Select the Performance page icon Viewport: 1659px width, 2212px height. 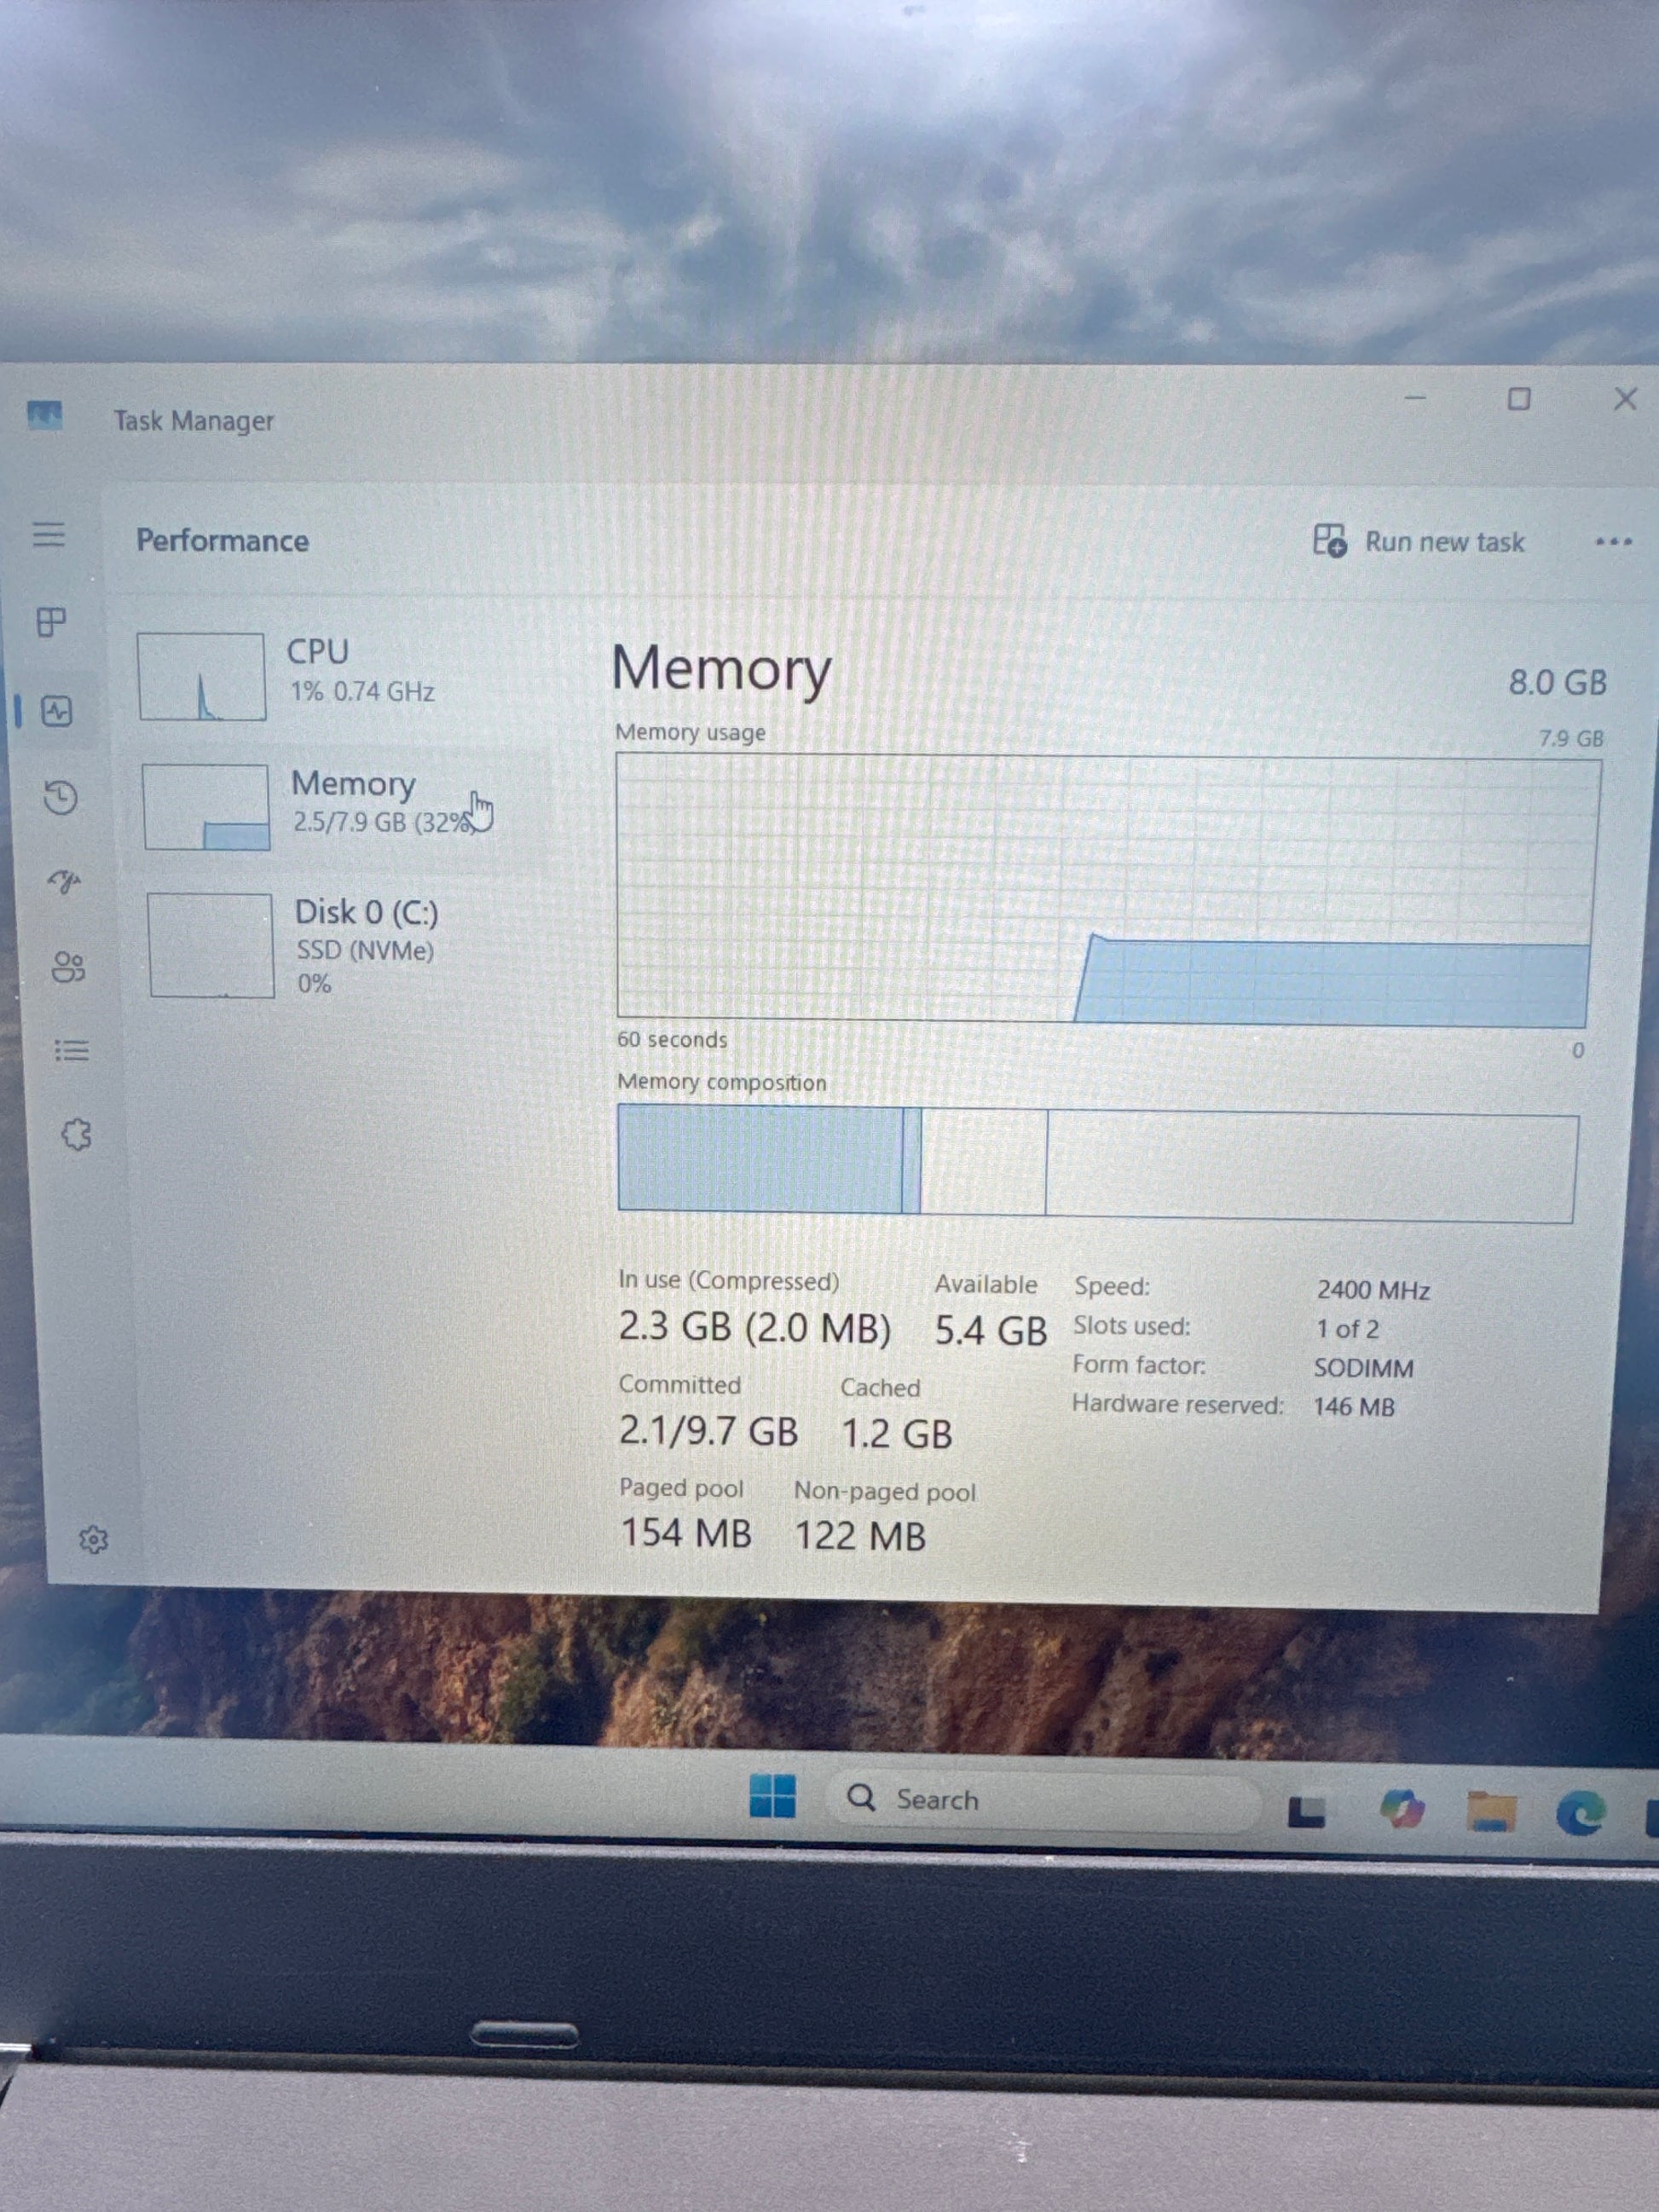click(57, 711)
